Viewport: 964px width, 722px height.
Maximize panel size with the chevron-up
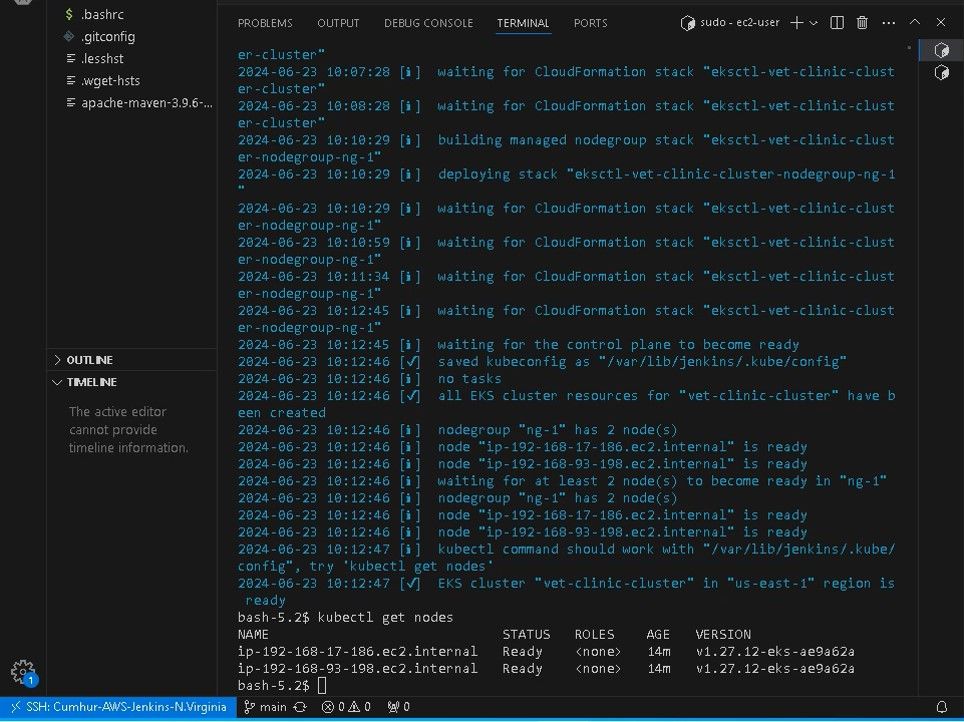point(914,23)
